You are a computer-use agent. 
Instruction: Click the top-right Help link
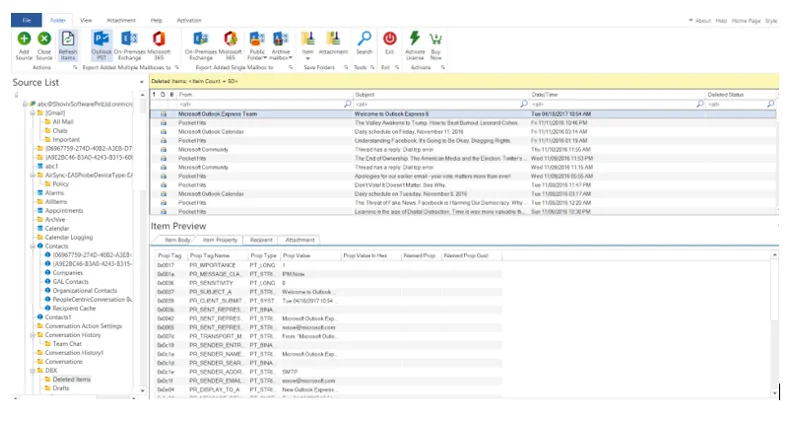721,21
